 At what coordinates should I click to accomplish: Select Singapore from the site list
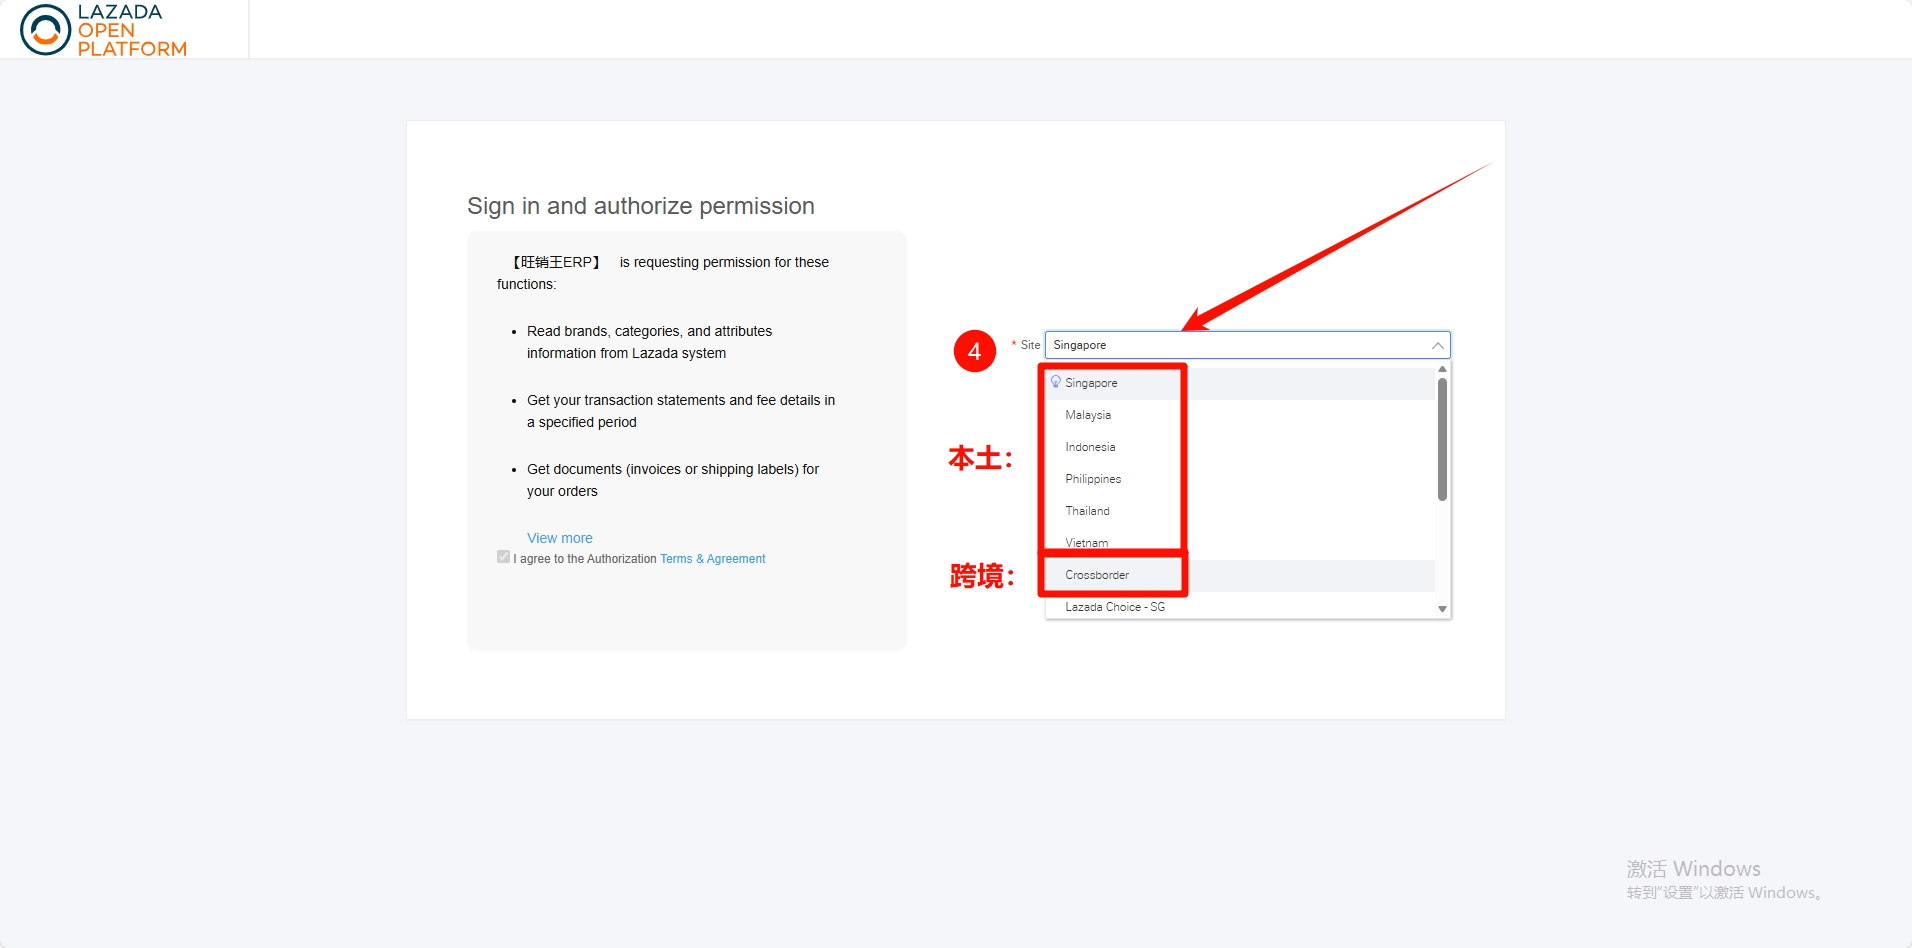click(x=1091, y=383)
